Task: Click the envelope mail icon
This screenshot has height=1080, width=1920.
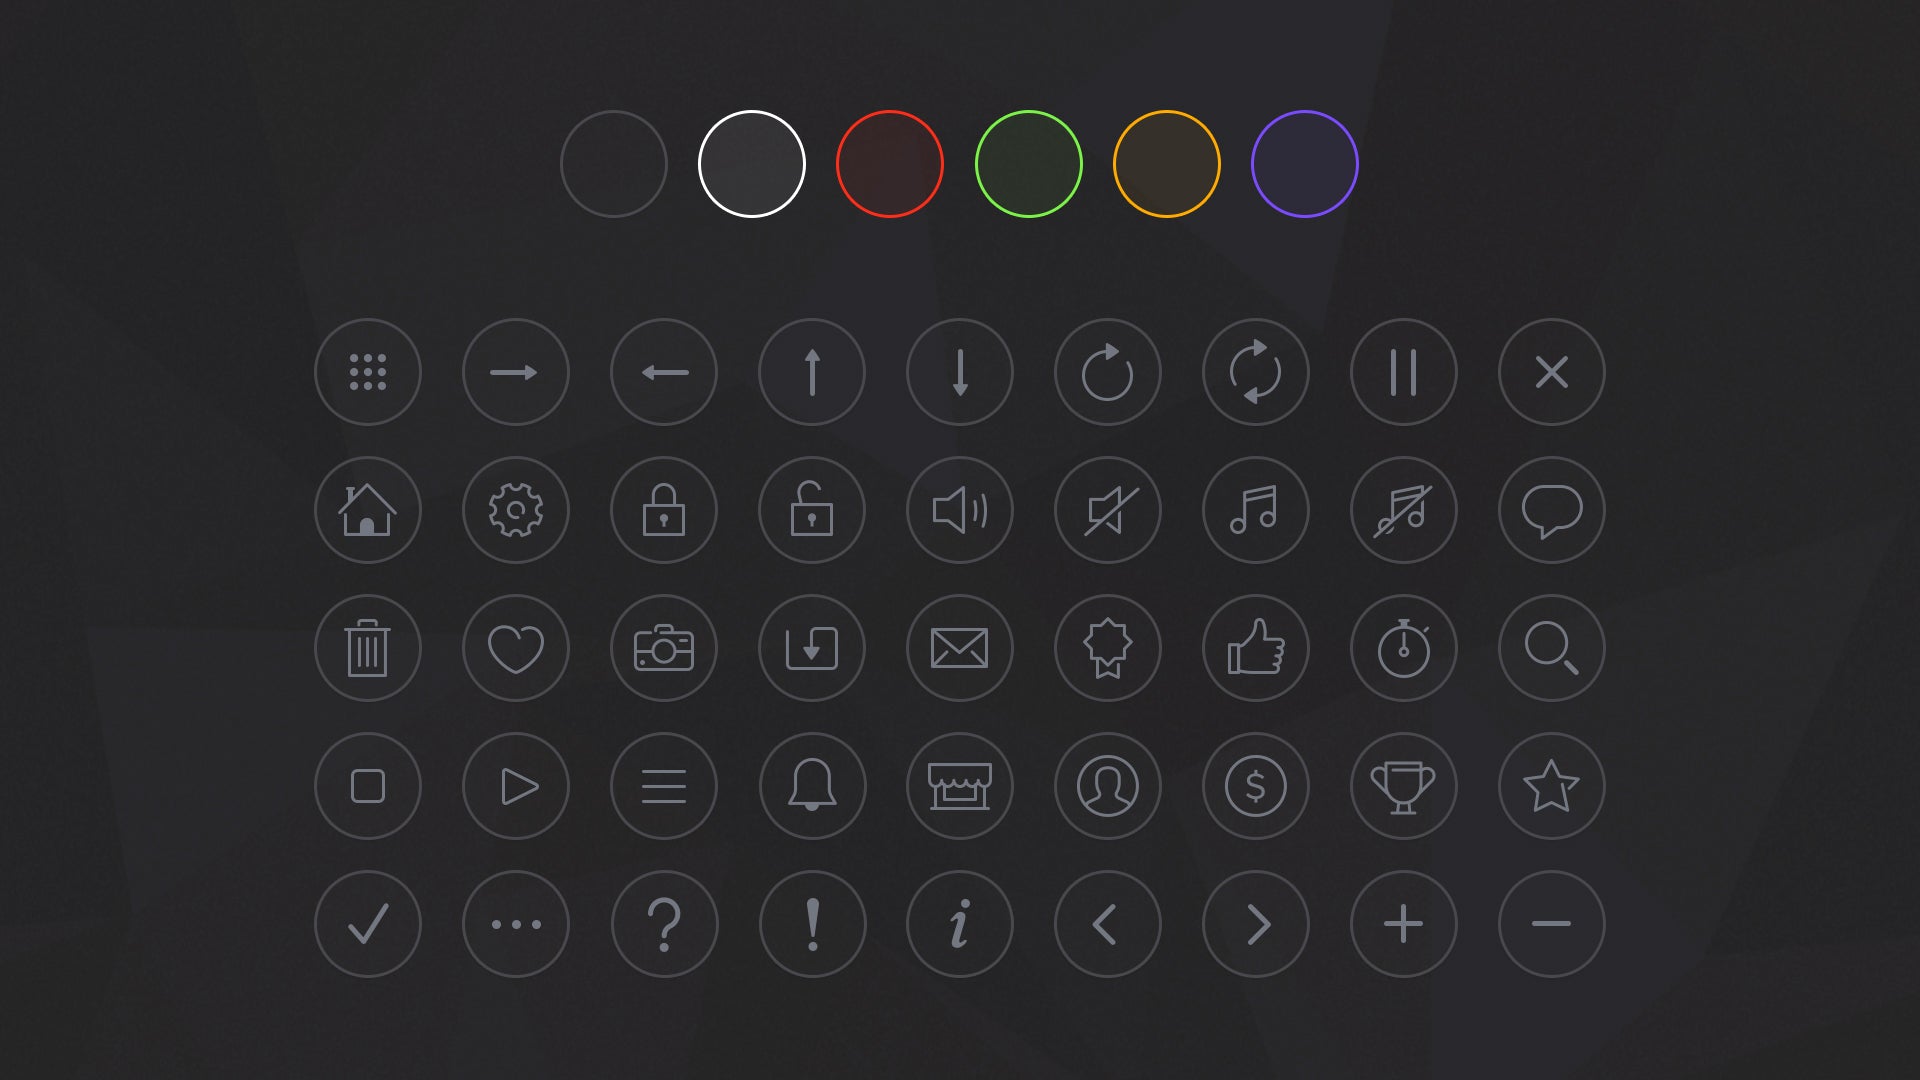Action: (960, 648)
